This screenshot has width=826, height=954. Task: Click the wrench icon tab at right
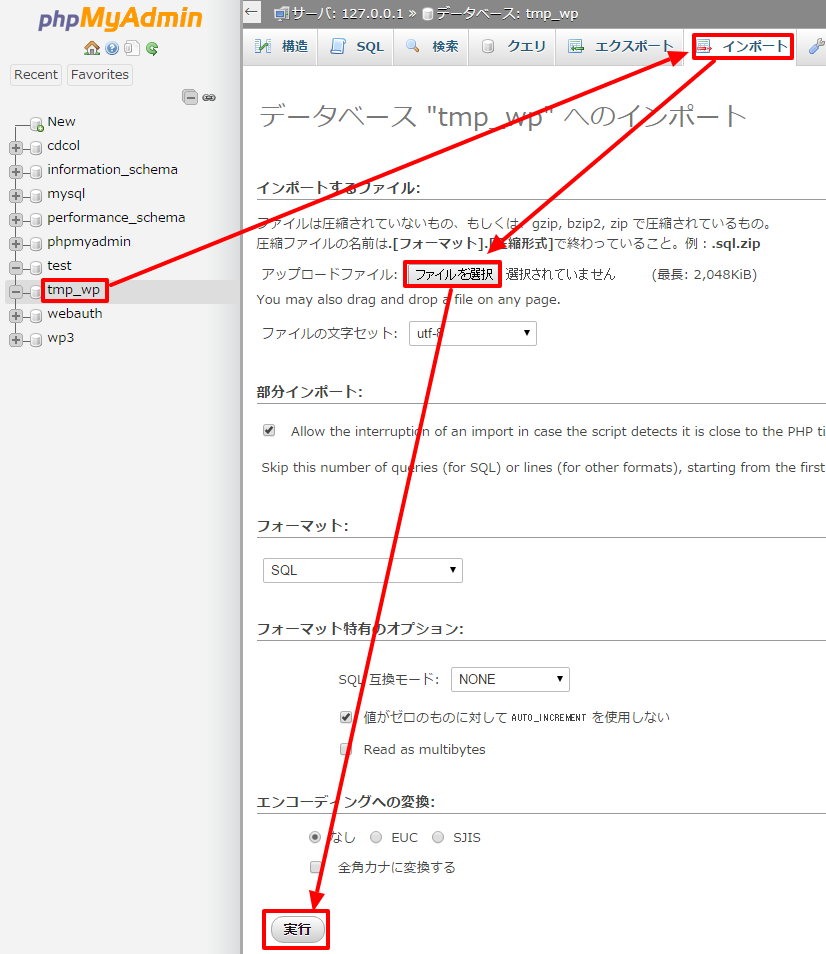point(816,46)
